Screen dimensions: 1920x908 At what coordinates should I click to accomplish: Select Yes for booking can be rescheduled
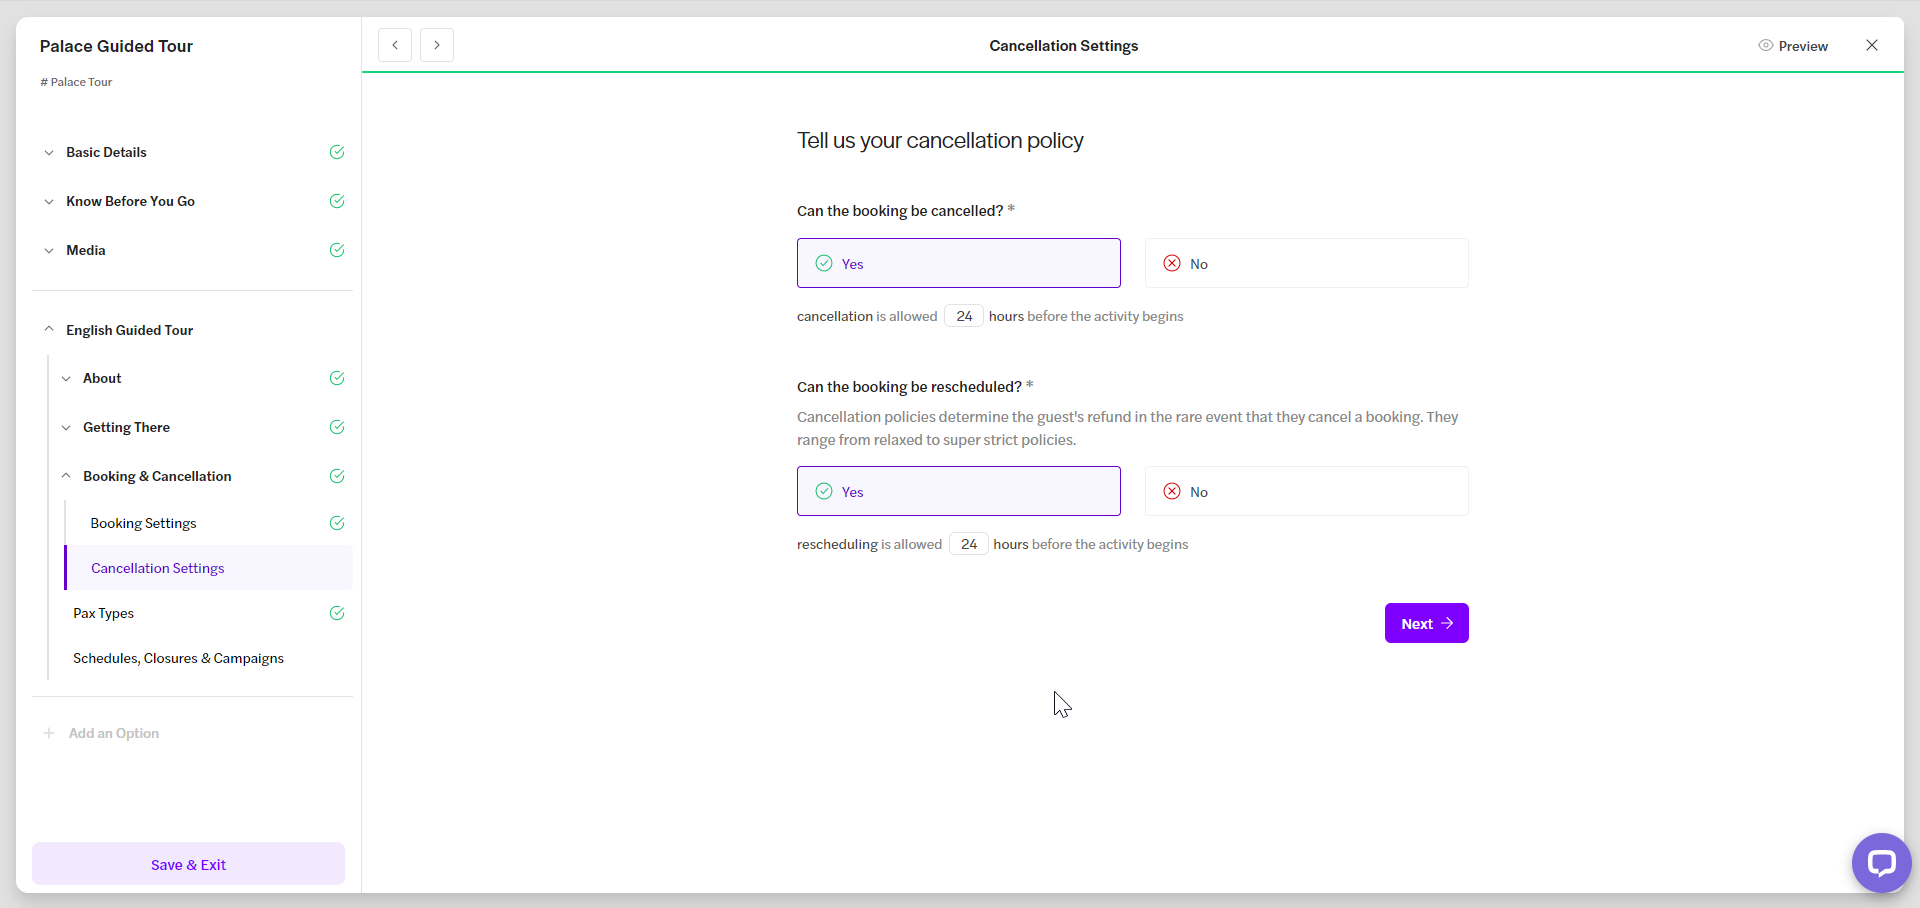click(x=958, y=491)
